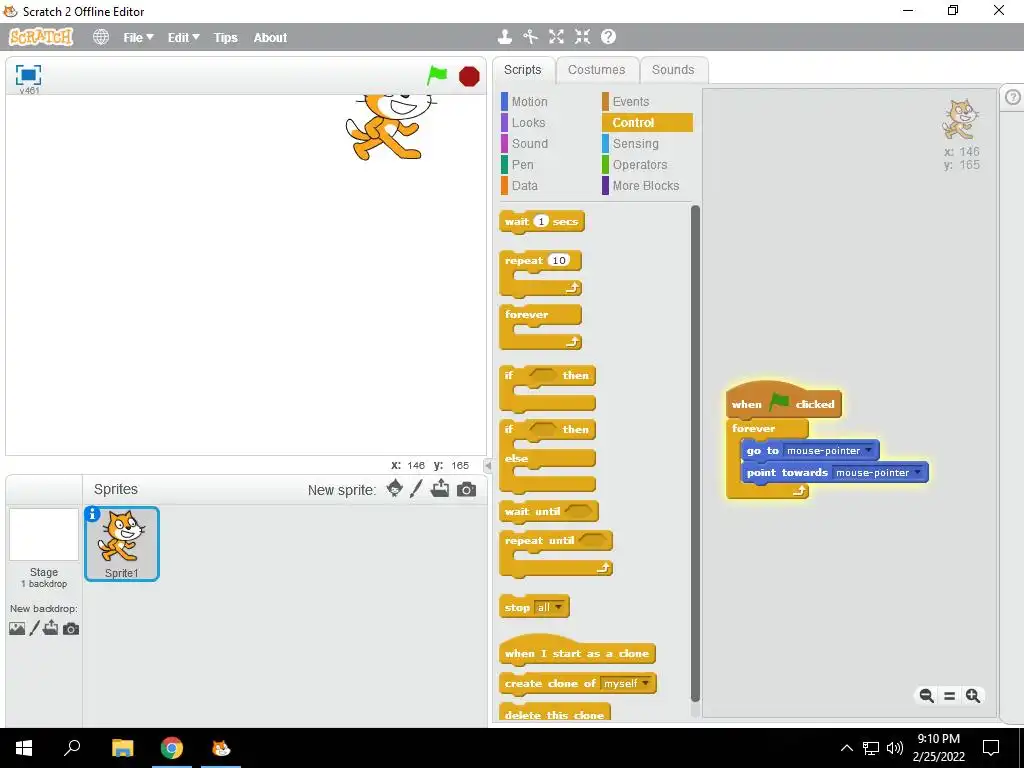The width and height of the screenshot is (1024, 768).
Task: Open Windows Start menu
Action: (x=24, y=748)
